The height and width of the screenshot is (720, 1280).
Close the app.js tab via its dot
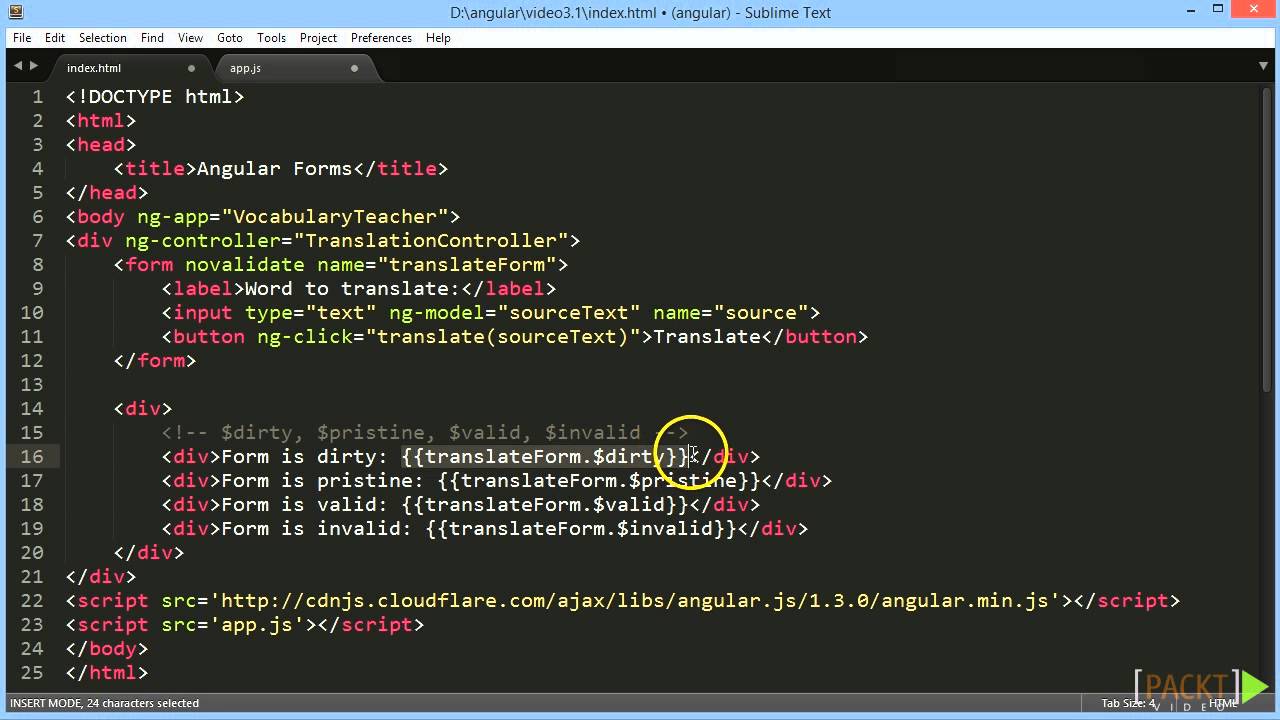(x=354, y=68)
